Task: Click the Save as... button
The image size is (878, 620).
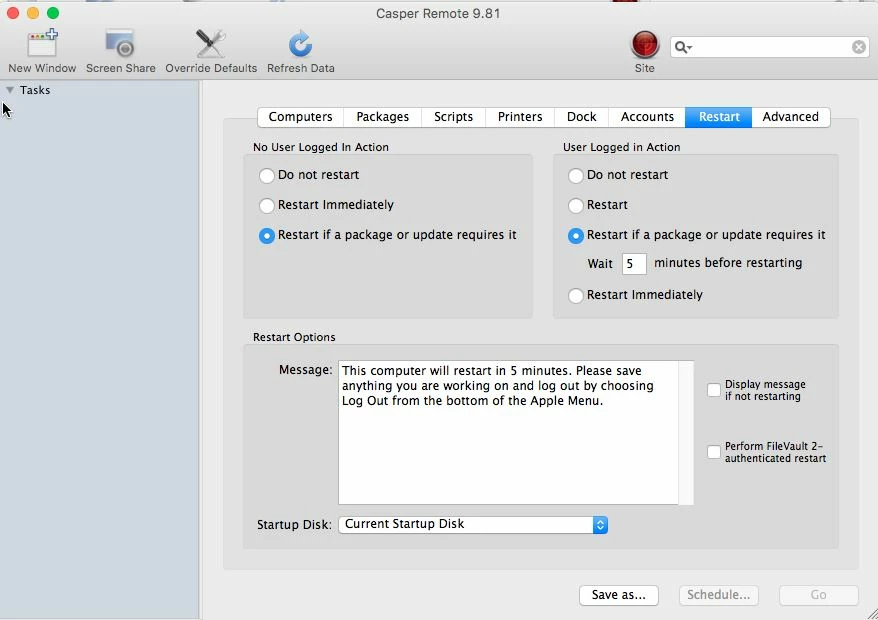Action: (619, 595)
